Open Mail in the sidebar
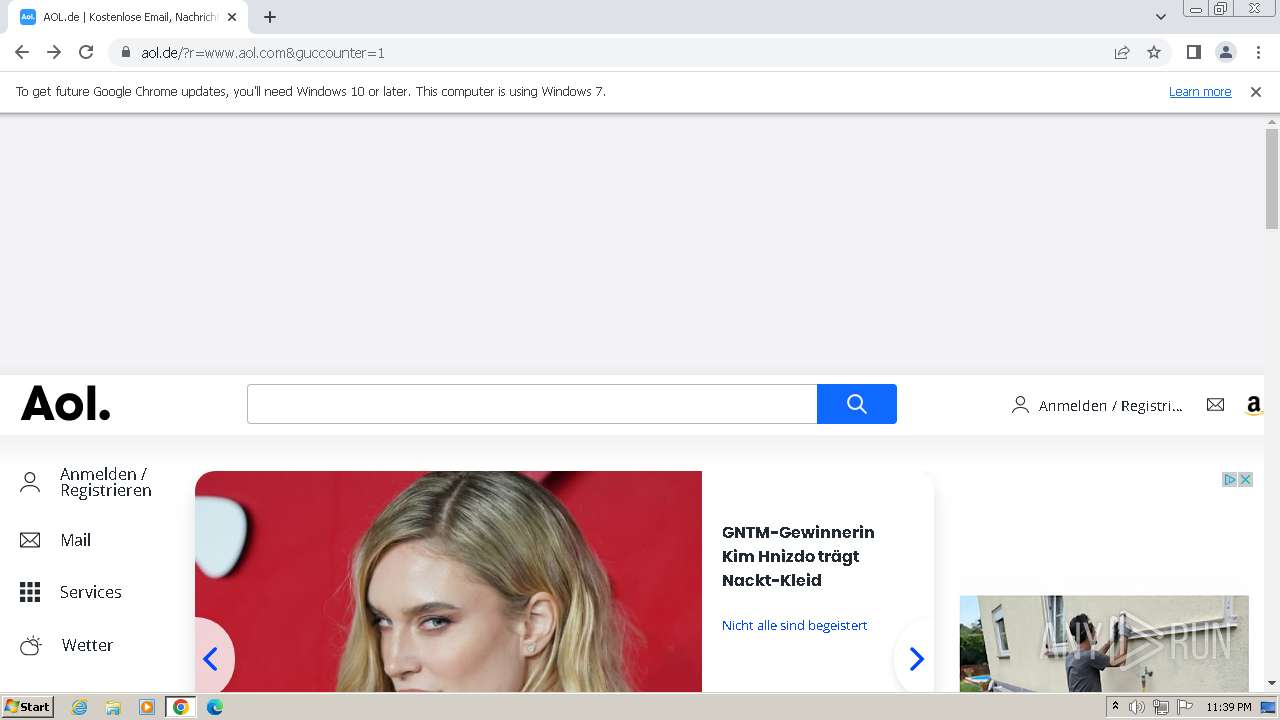1280x720 pixels. (x=56, y=540)
